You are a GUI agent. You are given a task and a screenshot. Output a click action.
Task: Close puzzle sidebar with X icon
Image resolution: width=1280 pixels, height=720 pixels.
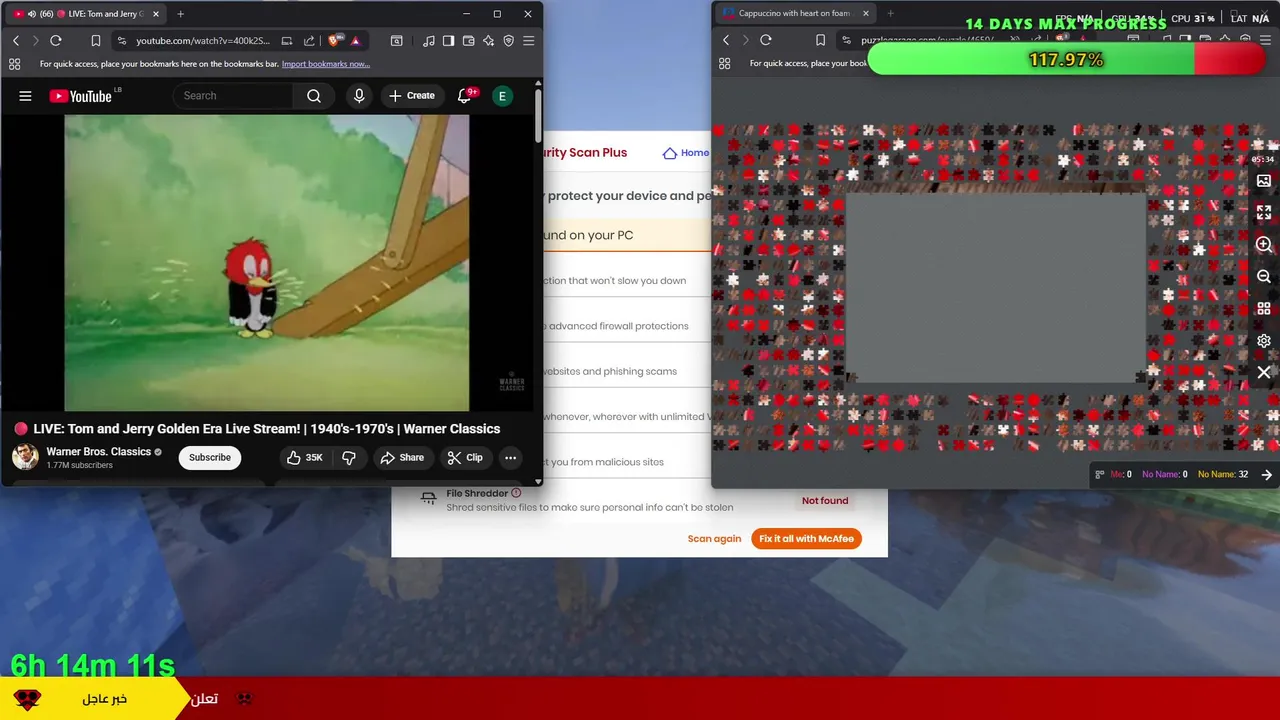point(1264,372)
